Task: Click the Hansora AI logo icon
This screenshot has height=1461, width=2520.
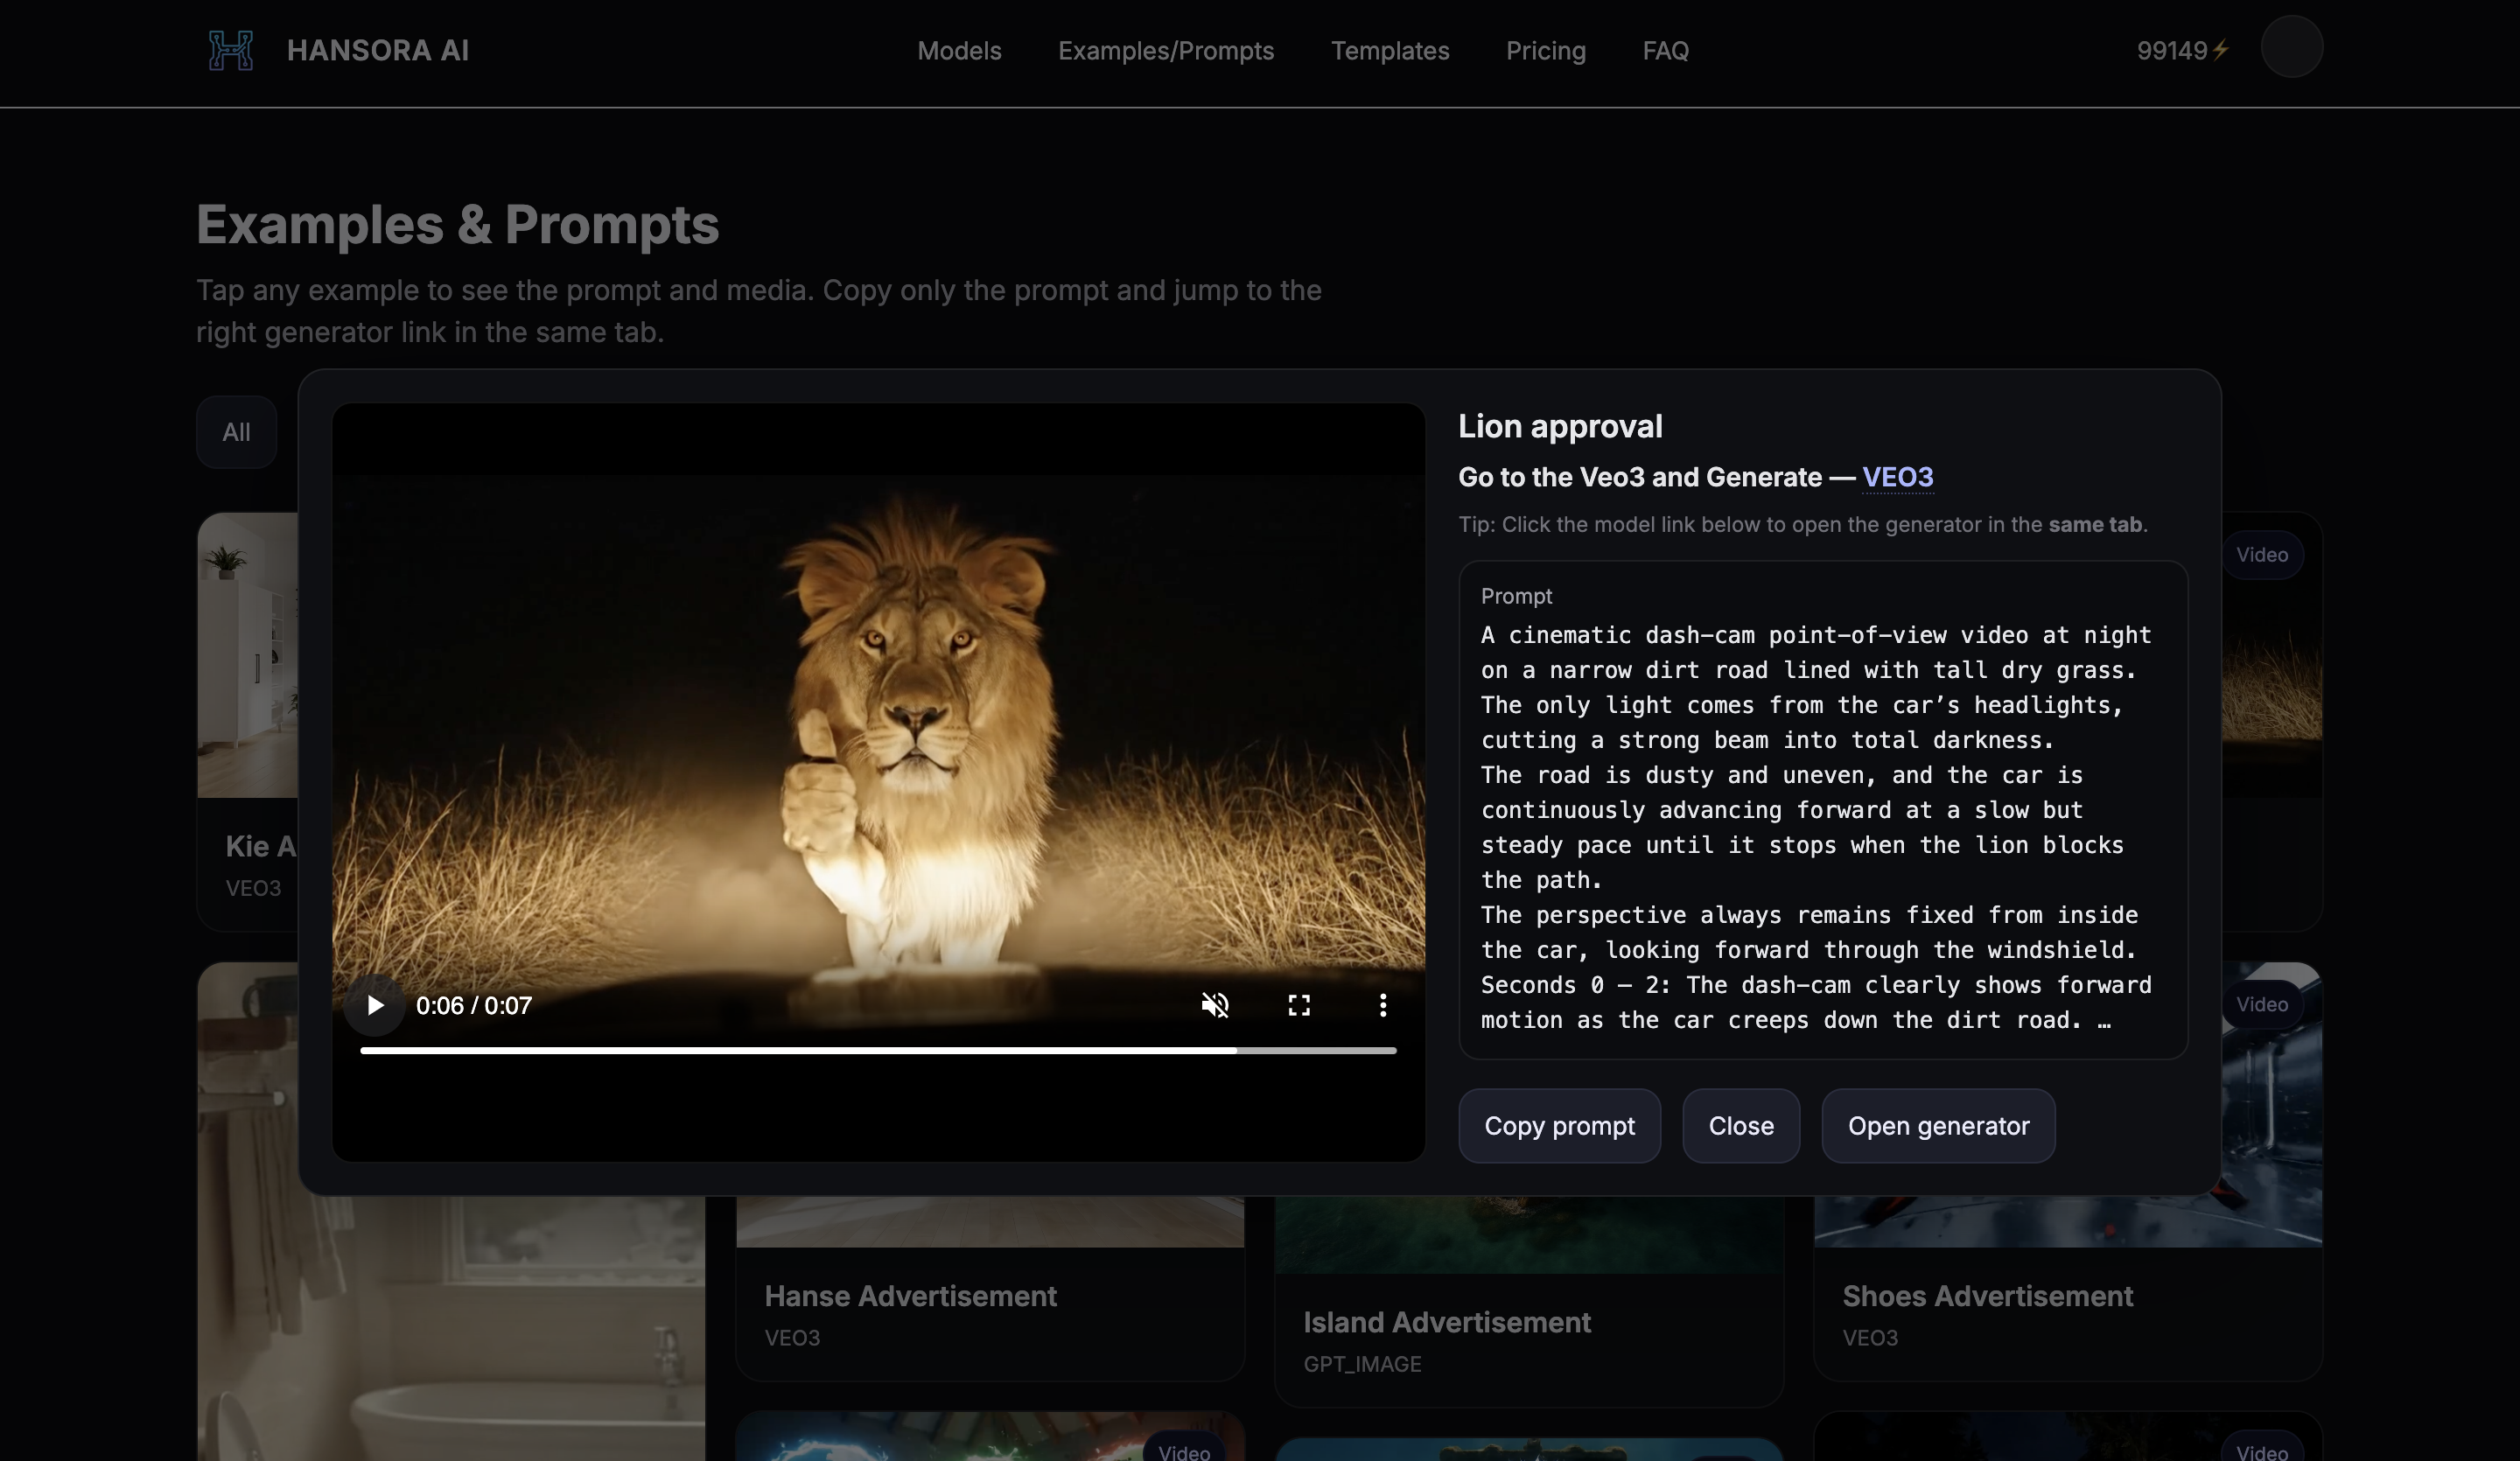Action: pyautogui.click(x=230, y=50)
